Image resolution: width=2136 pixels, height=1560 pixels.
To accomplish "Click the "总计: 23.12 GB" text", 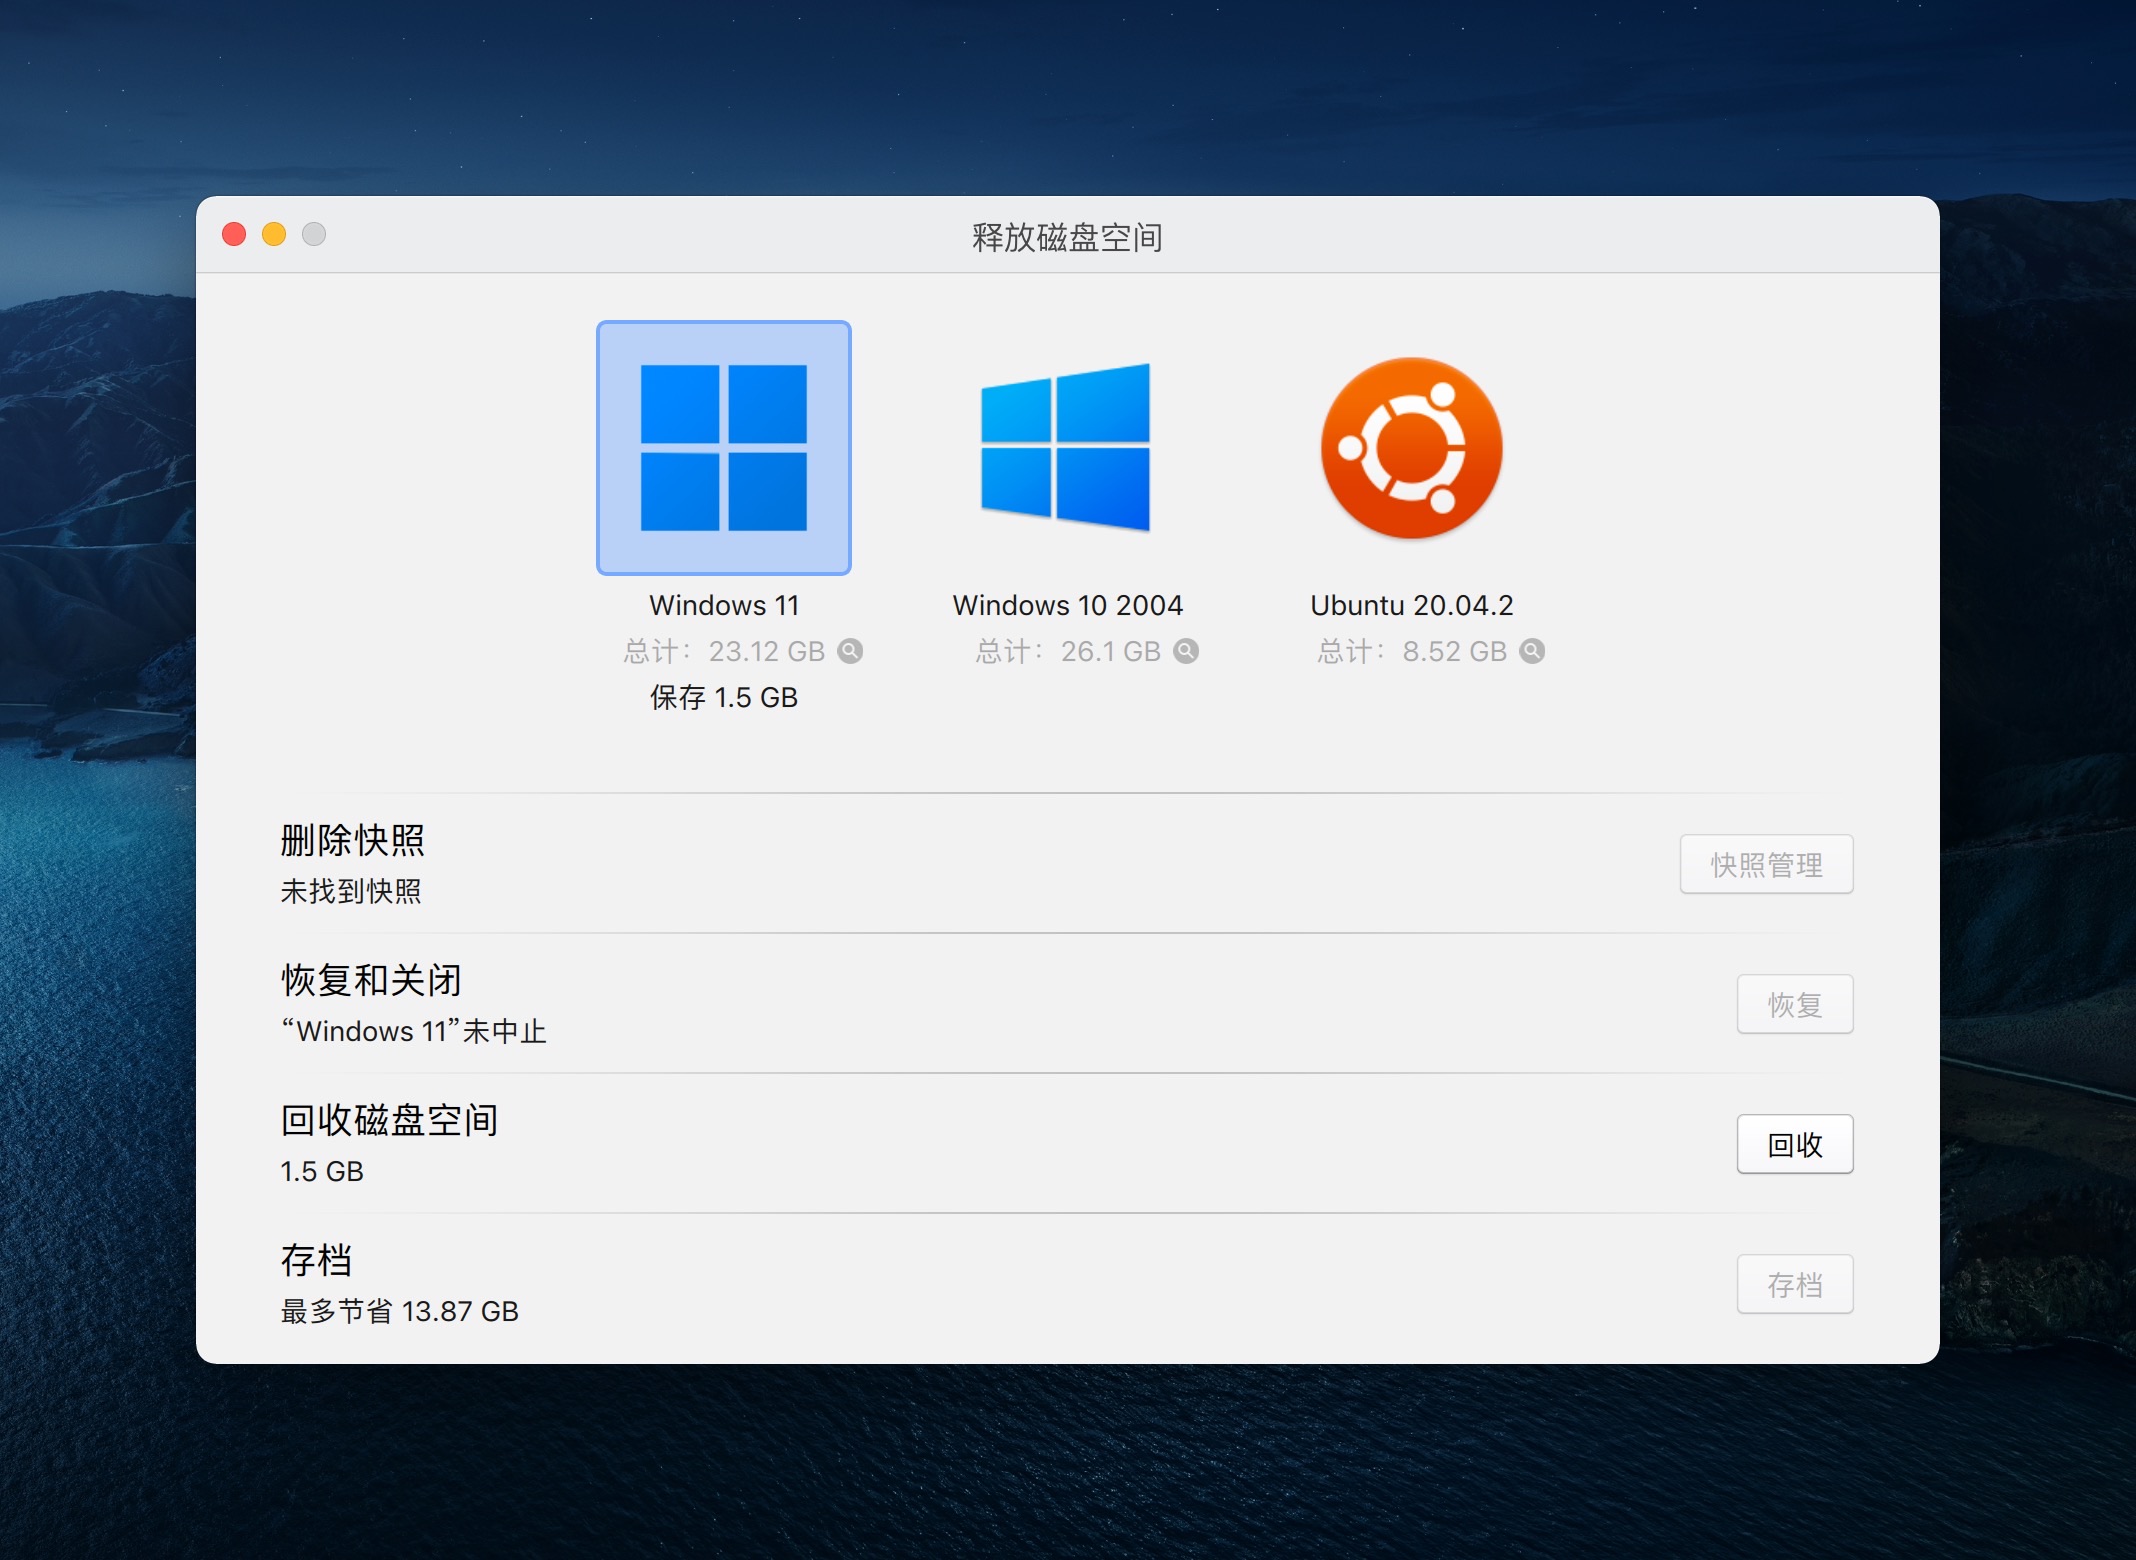I will tap(724, 651).
